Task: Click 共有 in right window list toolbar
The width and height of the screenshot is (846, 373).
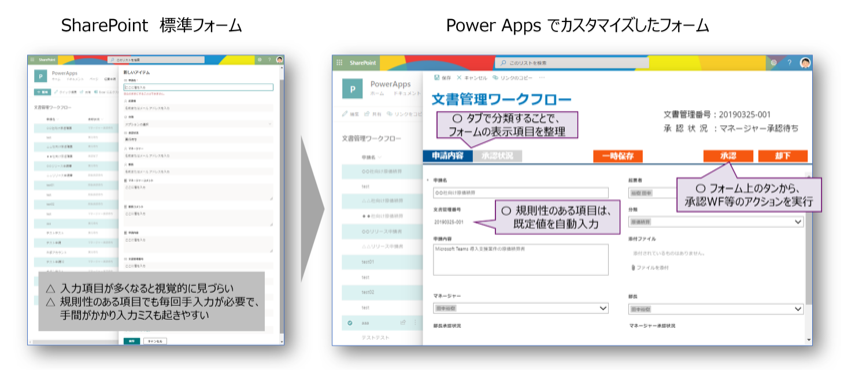Action: pos(372,114)
